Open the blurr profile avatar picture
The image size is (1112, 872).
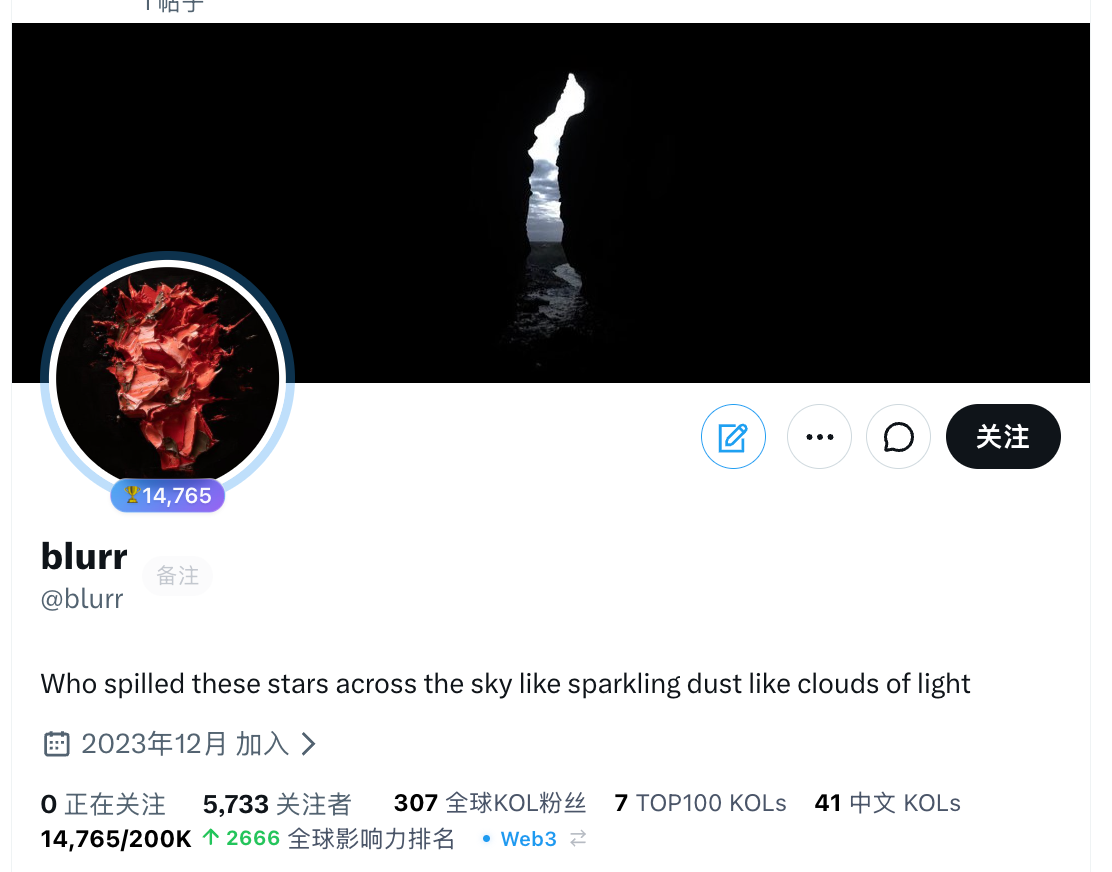pos(167,378)
